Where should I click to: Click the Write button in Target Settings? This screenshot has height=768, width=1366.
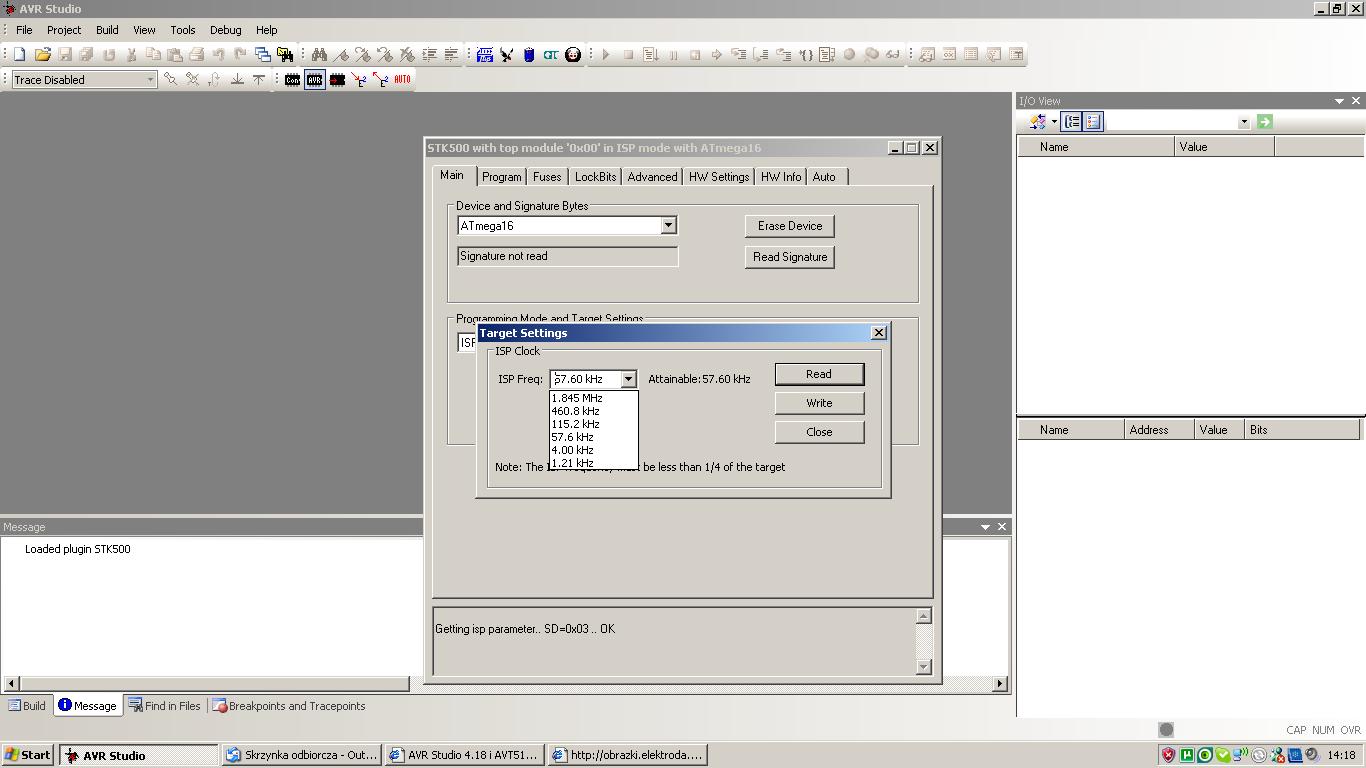[x=819, y=403]
